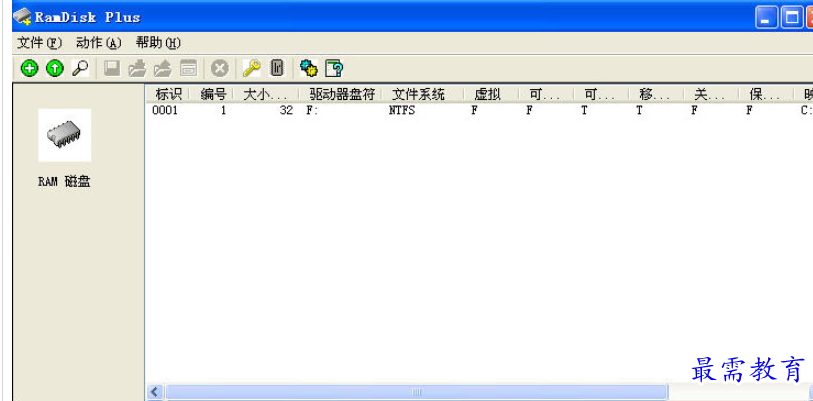This screenshot has height=401, width=813.
Task: Sort by the 大小 column header
Action: pos(266,94)
